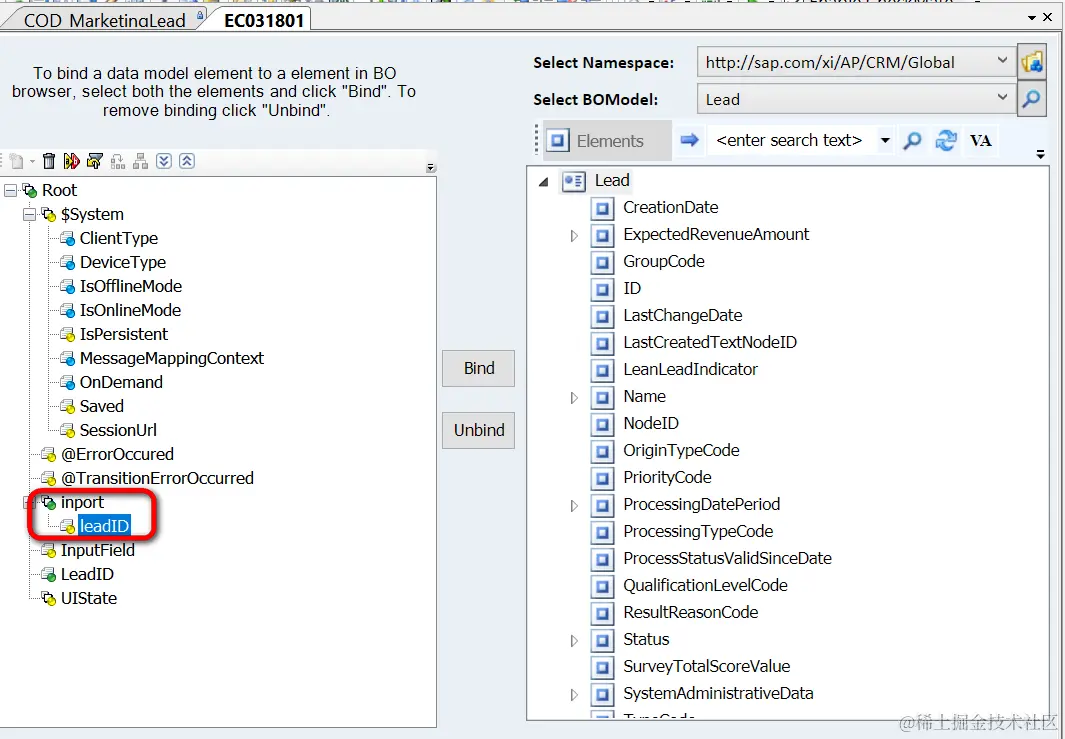Click the ID element icon
The height and width of the screenshot is (739, 1065).
602,289
